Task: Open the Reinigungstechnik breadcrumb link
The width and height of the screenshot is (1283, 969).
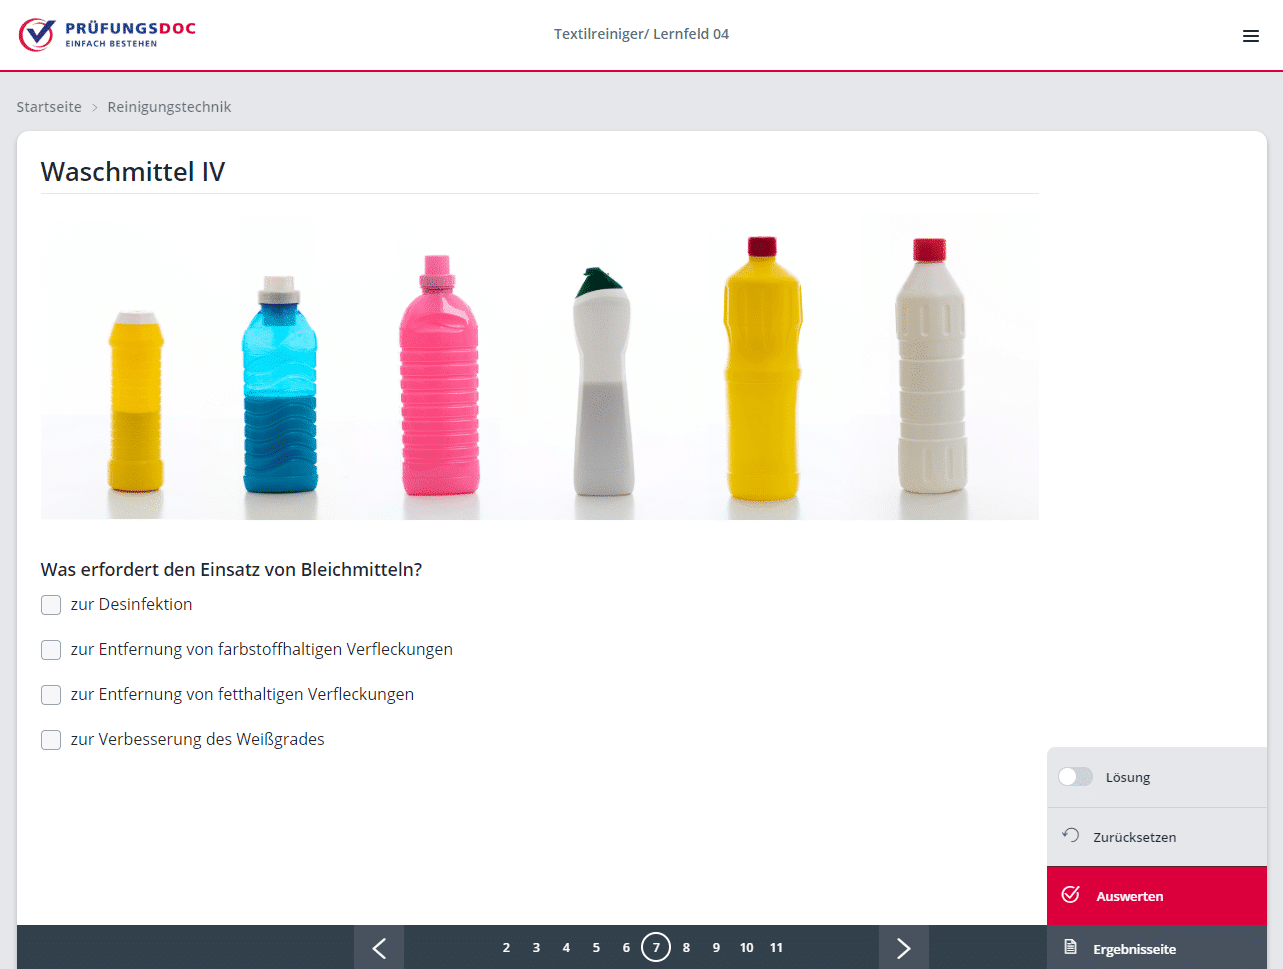Action: pyautogui.click(x=169, y=107)
